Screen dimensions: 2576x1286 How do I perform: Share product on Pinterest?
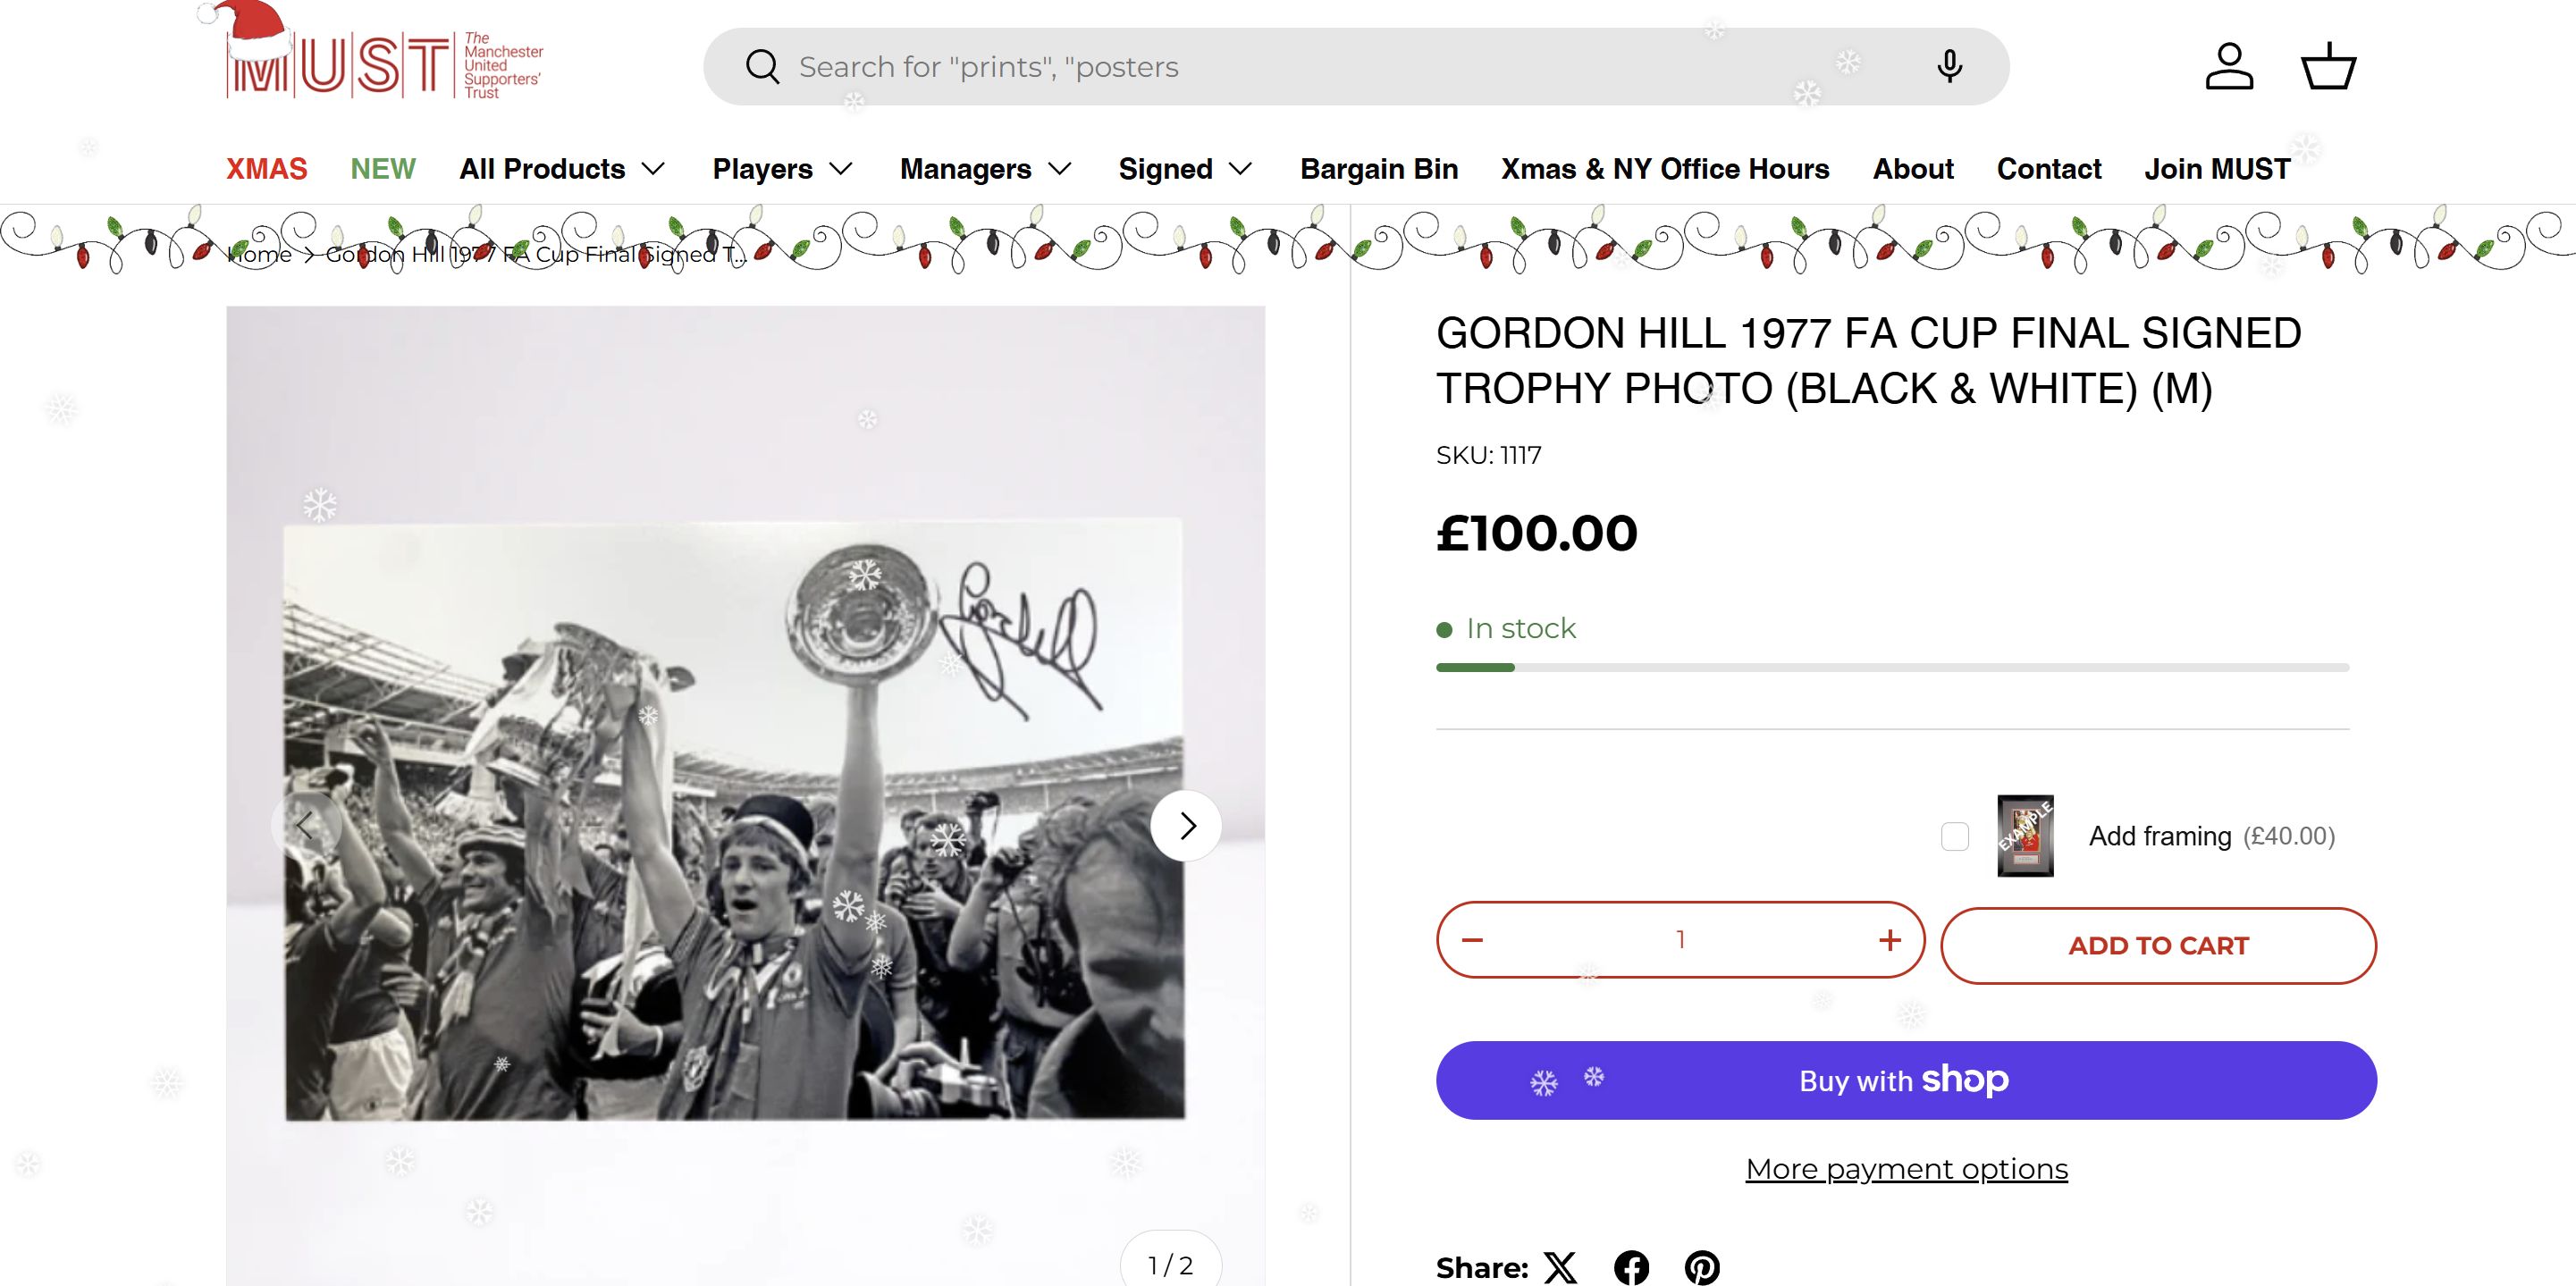click(1702, 1267)
